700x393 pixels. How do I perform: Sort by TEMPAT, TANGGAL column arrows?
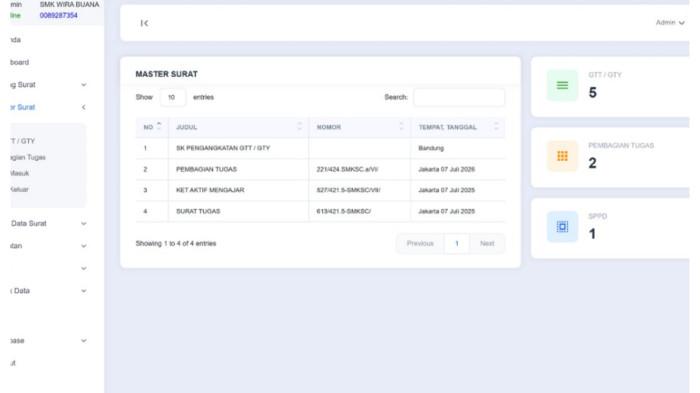coord(496,127)
